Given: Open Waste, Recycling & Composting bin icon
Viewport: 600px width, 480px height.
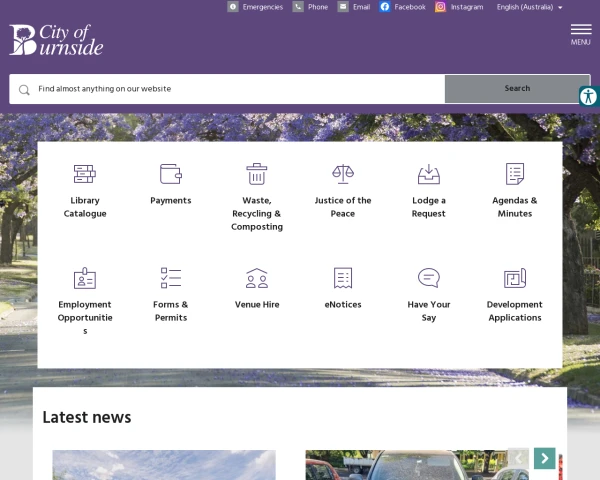Looking at the screenshot, I should click(257, 174).
